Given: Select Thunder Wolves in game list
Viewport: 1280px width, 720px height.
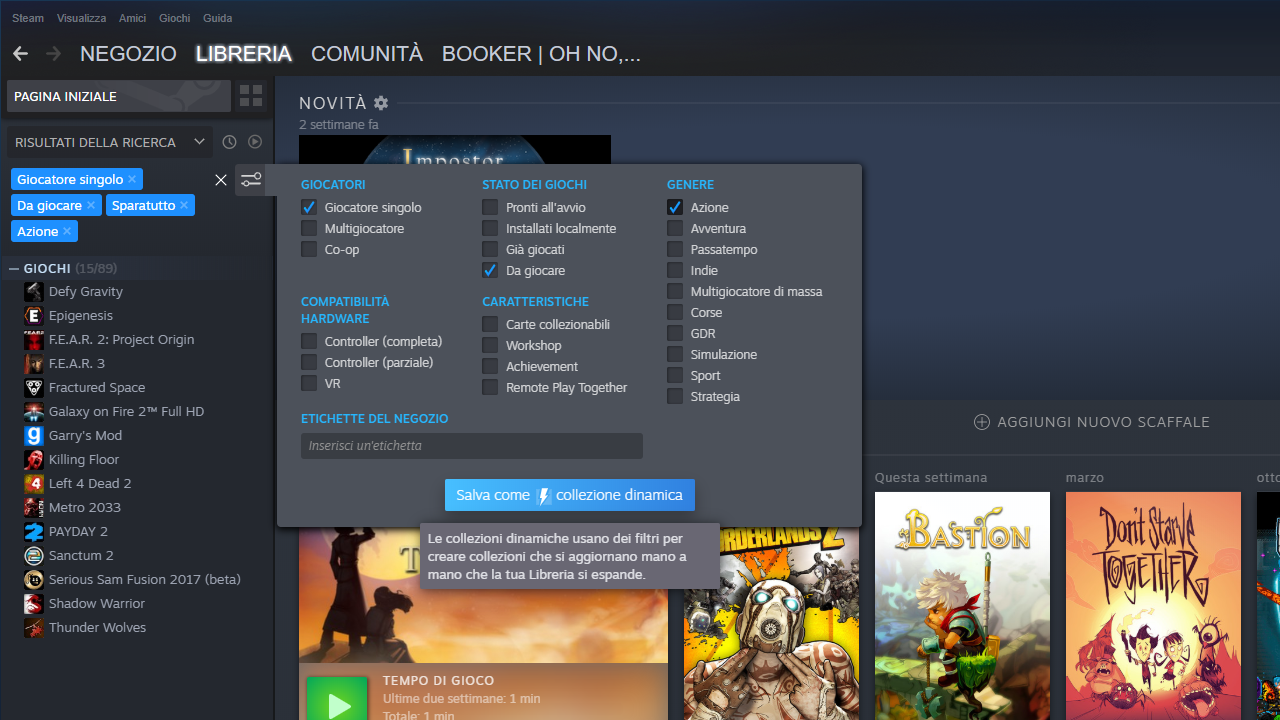Looking at the screenshot, I should [x=97, y=628].
